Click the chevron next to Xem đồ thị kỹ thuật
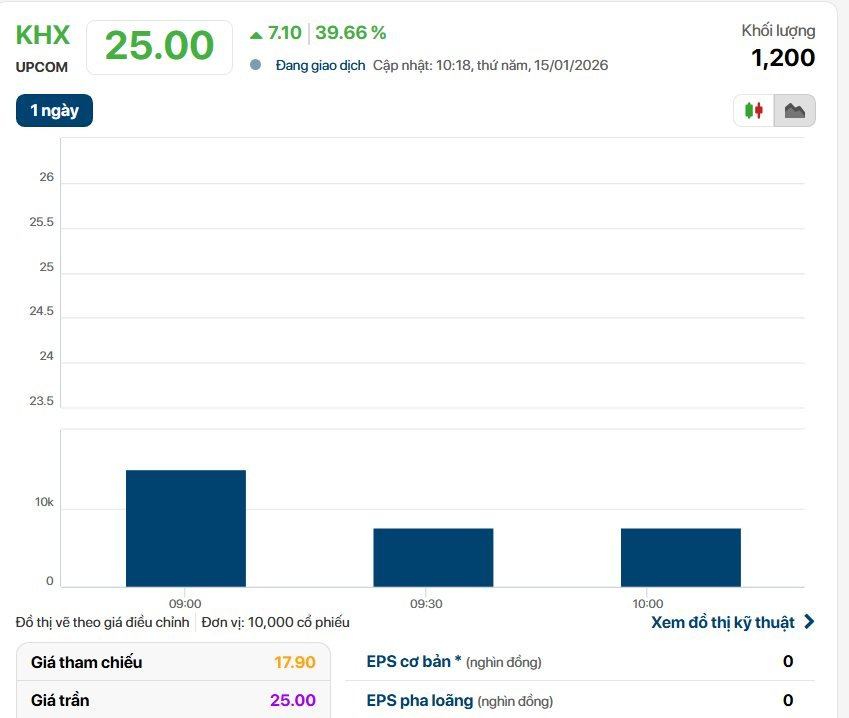Viewport: 849px width, 718px height. (809, 622)
